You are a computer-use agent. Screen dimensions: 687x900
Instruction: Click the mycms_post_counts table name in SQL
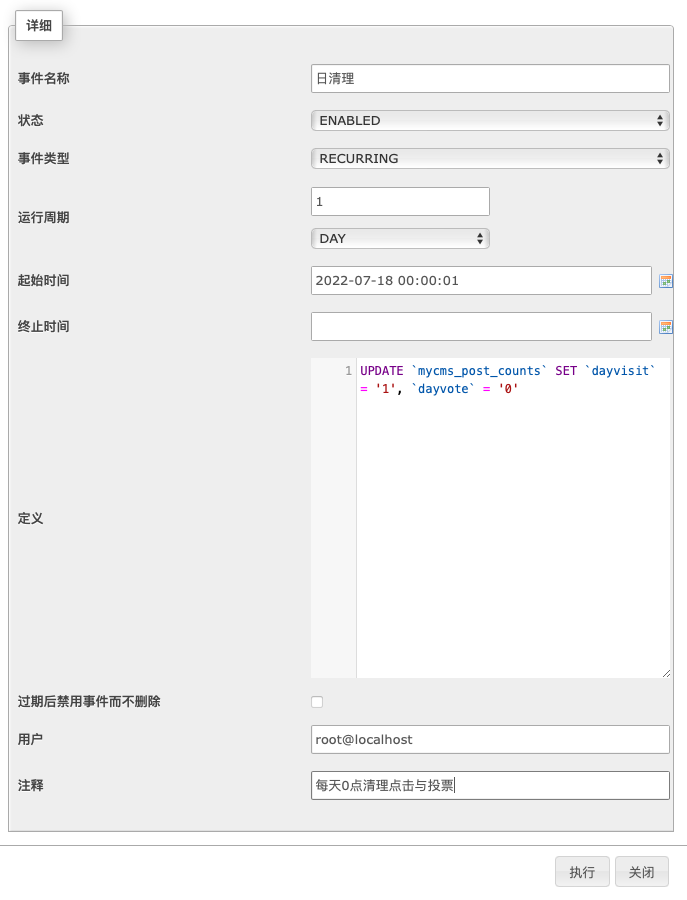tap(482, 370)
